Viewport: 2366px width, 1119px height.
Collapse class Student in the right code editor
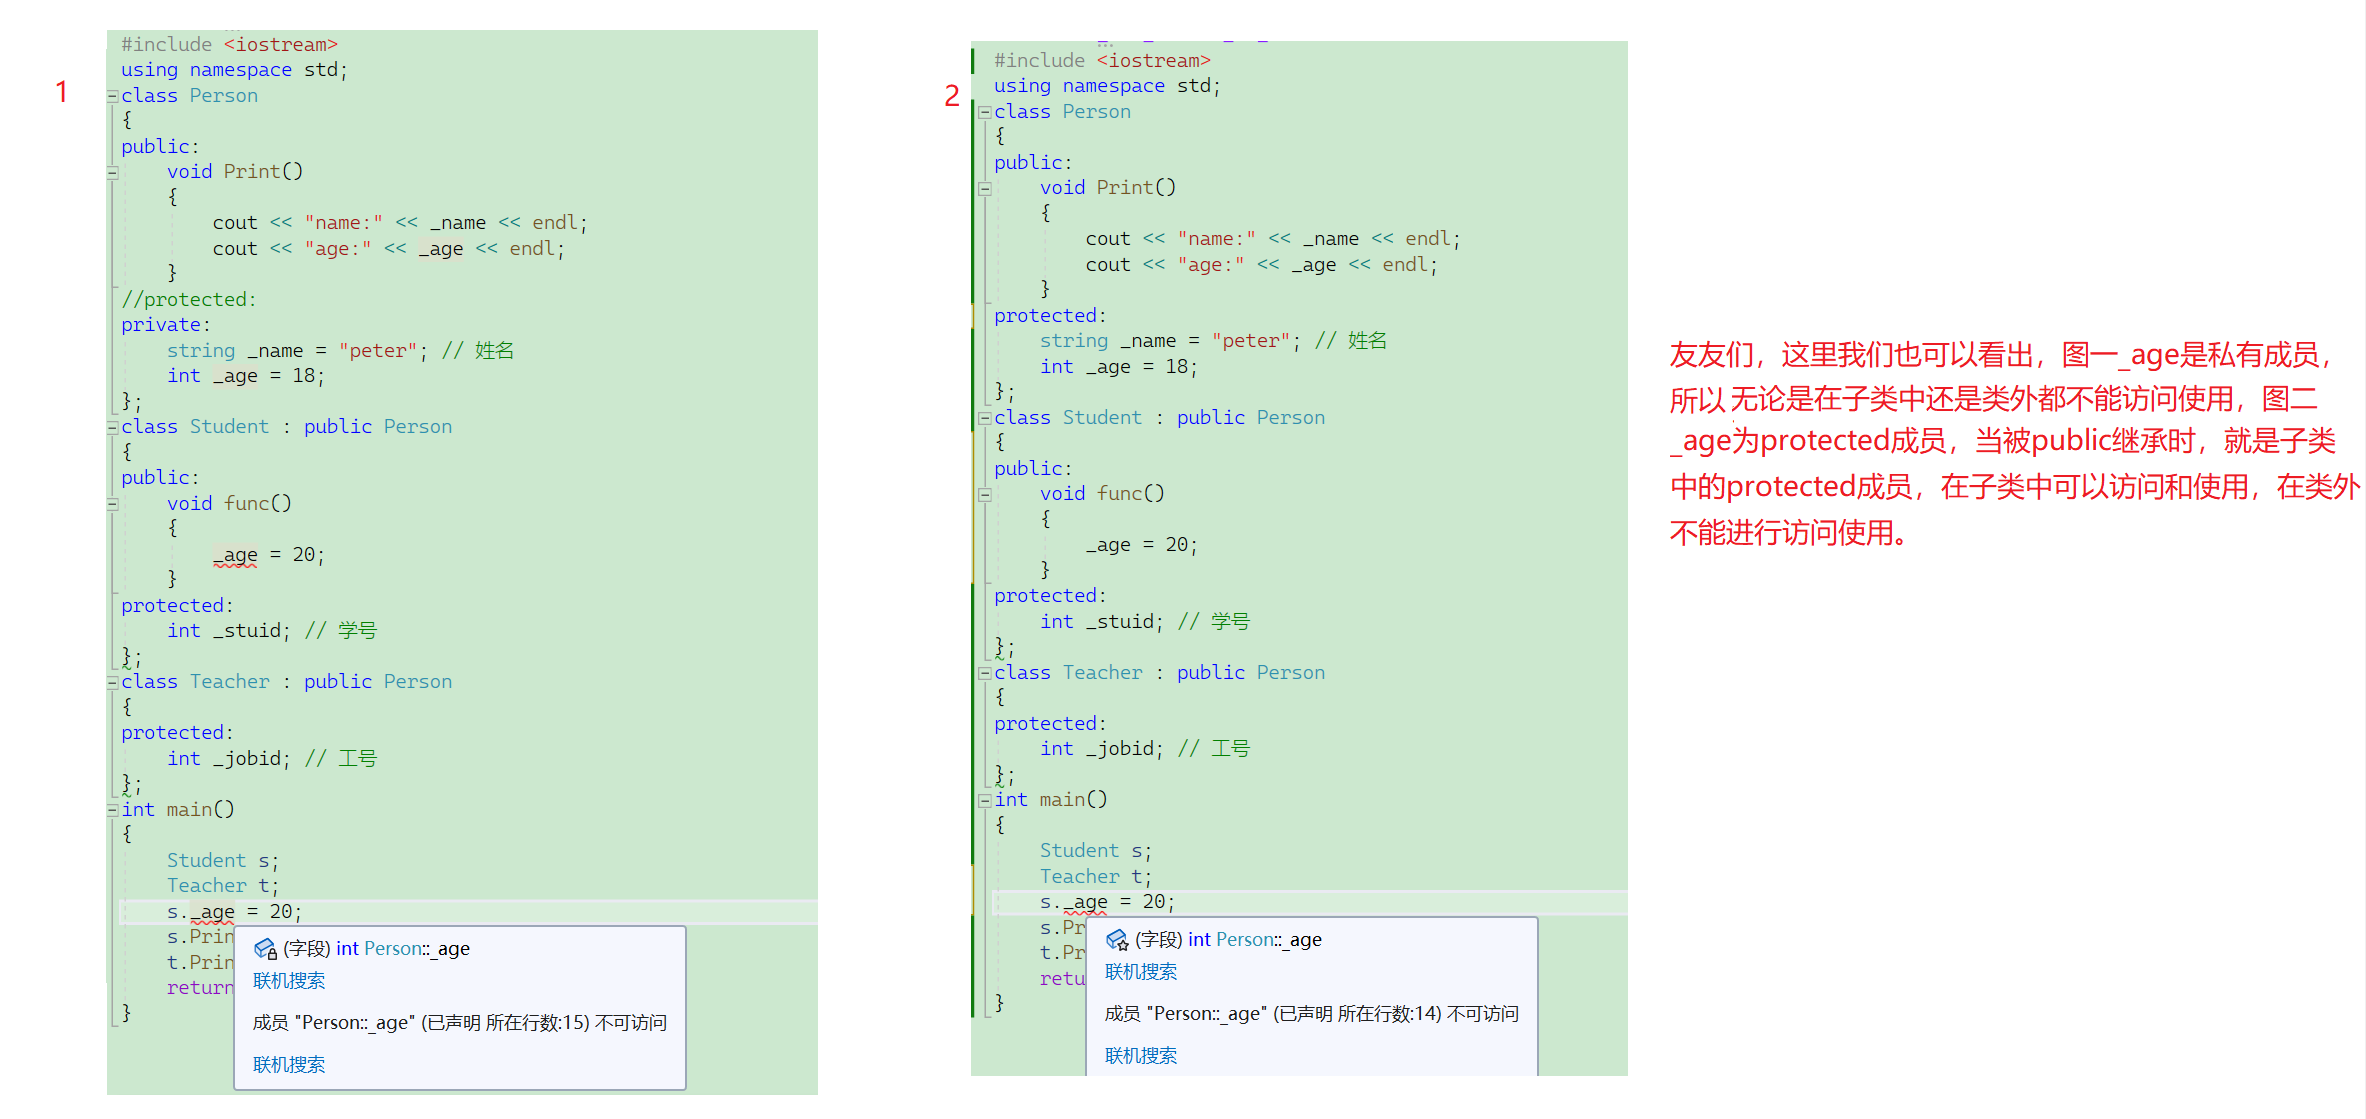[985, 418]
